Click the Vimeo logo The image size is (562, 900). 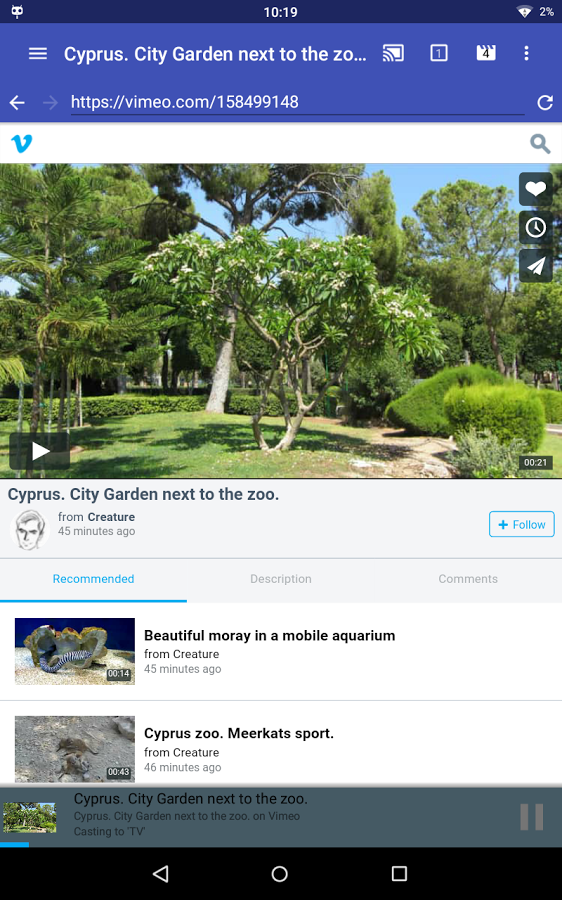pos(22,143)
